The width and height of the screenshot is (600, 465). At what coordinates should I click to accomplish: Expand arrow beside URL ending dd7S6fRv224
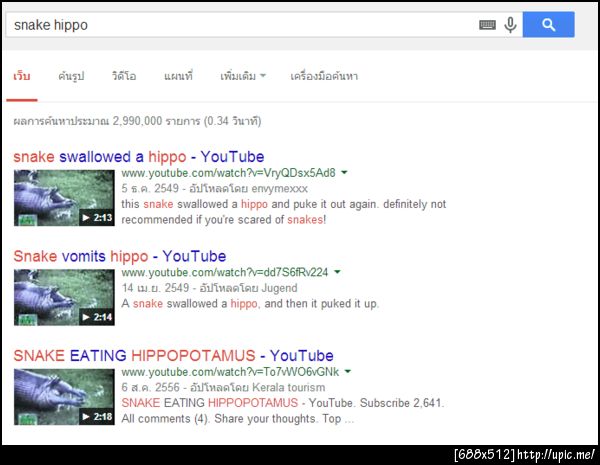(x=337, y=272)
